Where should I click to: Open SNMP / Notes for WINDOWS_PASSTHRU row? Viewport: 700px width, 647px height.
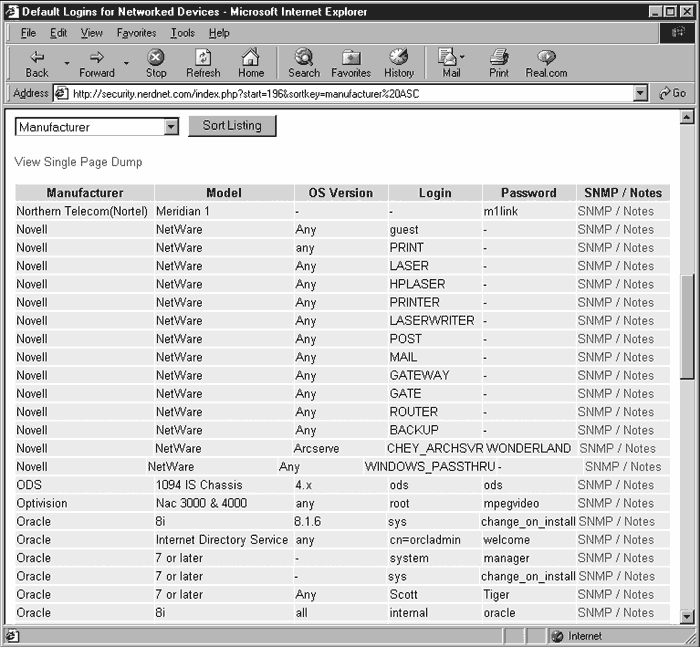[x=623, y=467]
